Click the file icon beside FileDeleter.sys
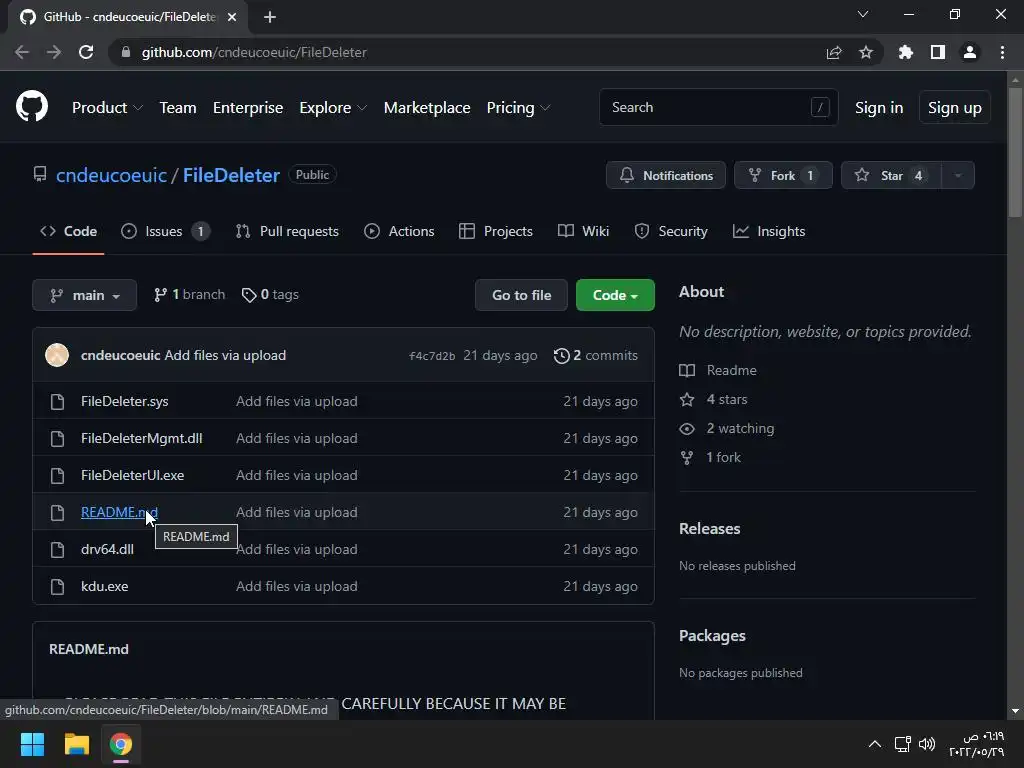Viewport: 1024px width, 768px height. point(57,402)
